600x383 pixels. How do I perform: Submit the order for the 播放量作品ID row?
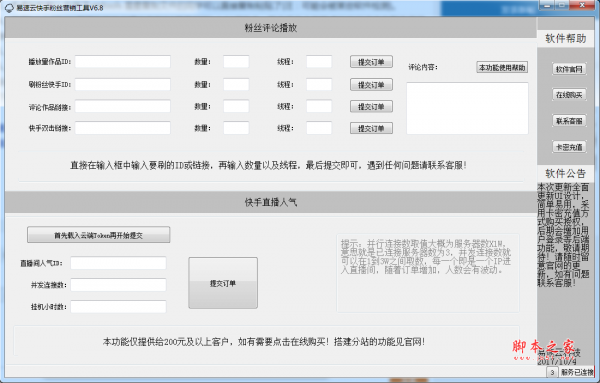(371, 62)
